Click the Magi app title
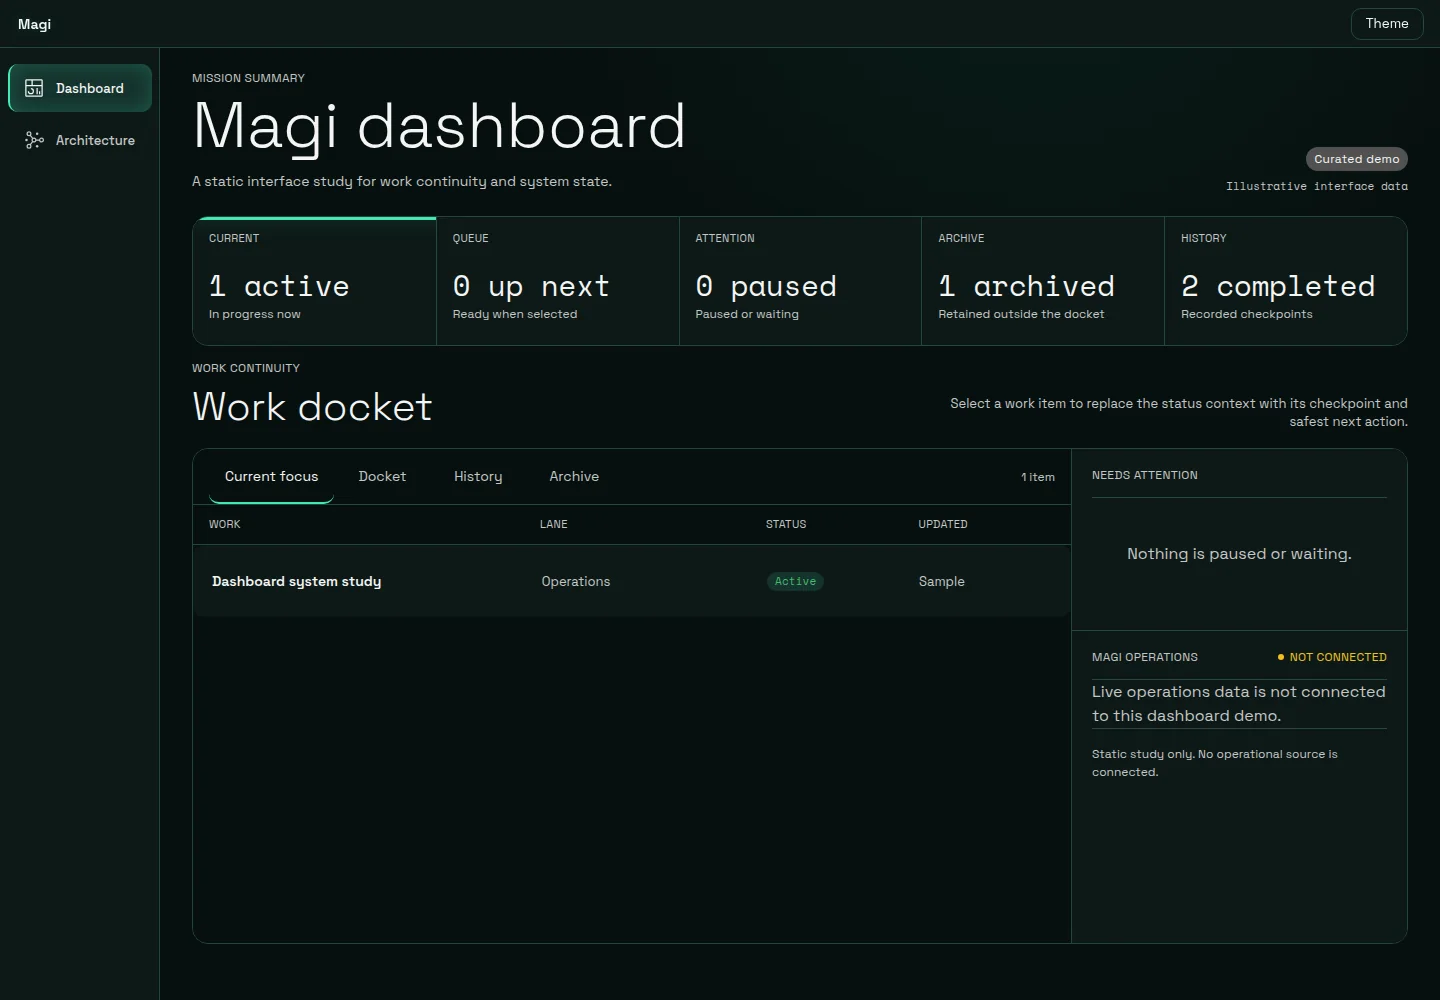 click(34, 24)
